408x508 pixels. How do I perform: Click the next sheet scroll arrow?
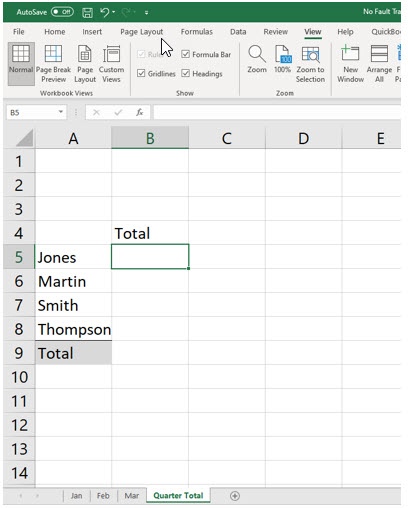click(37, 496)
